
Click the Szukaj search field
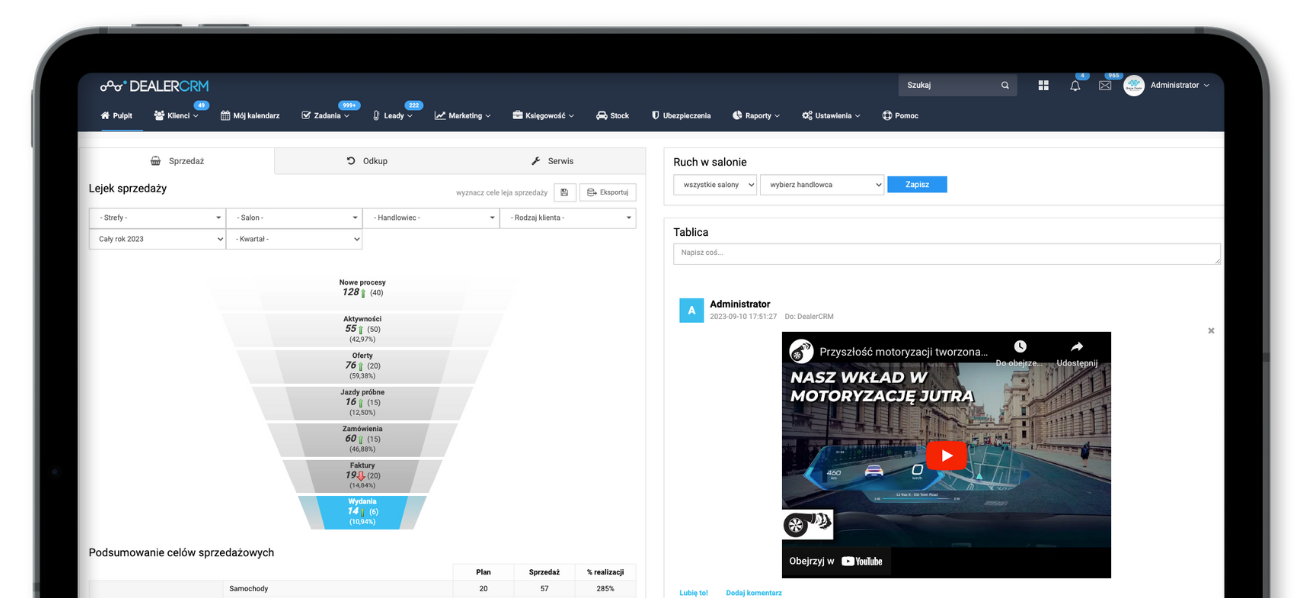pyautogui.click(x=948, y=86)
